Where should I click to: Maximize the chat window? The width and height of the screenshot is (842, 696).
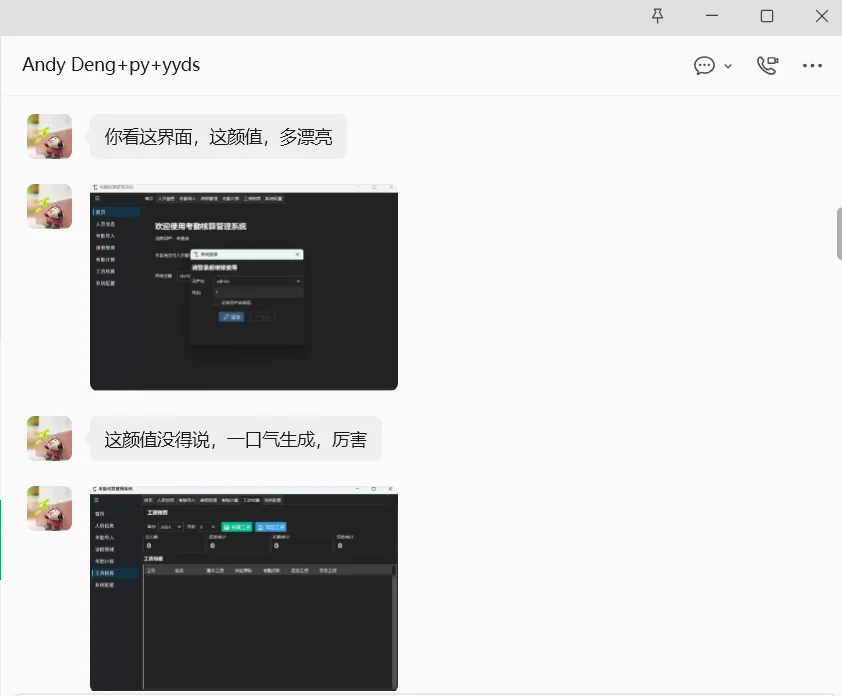(x=767, y=16)
